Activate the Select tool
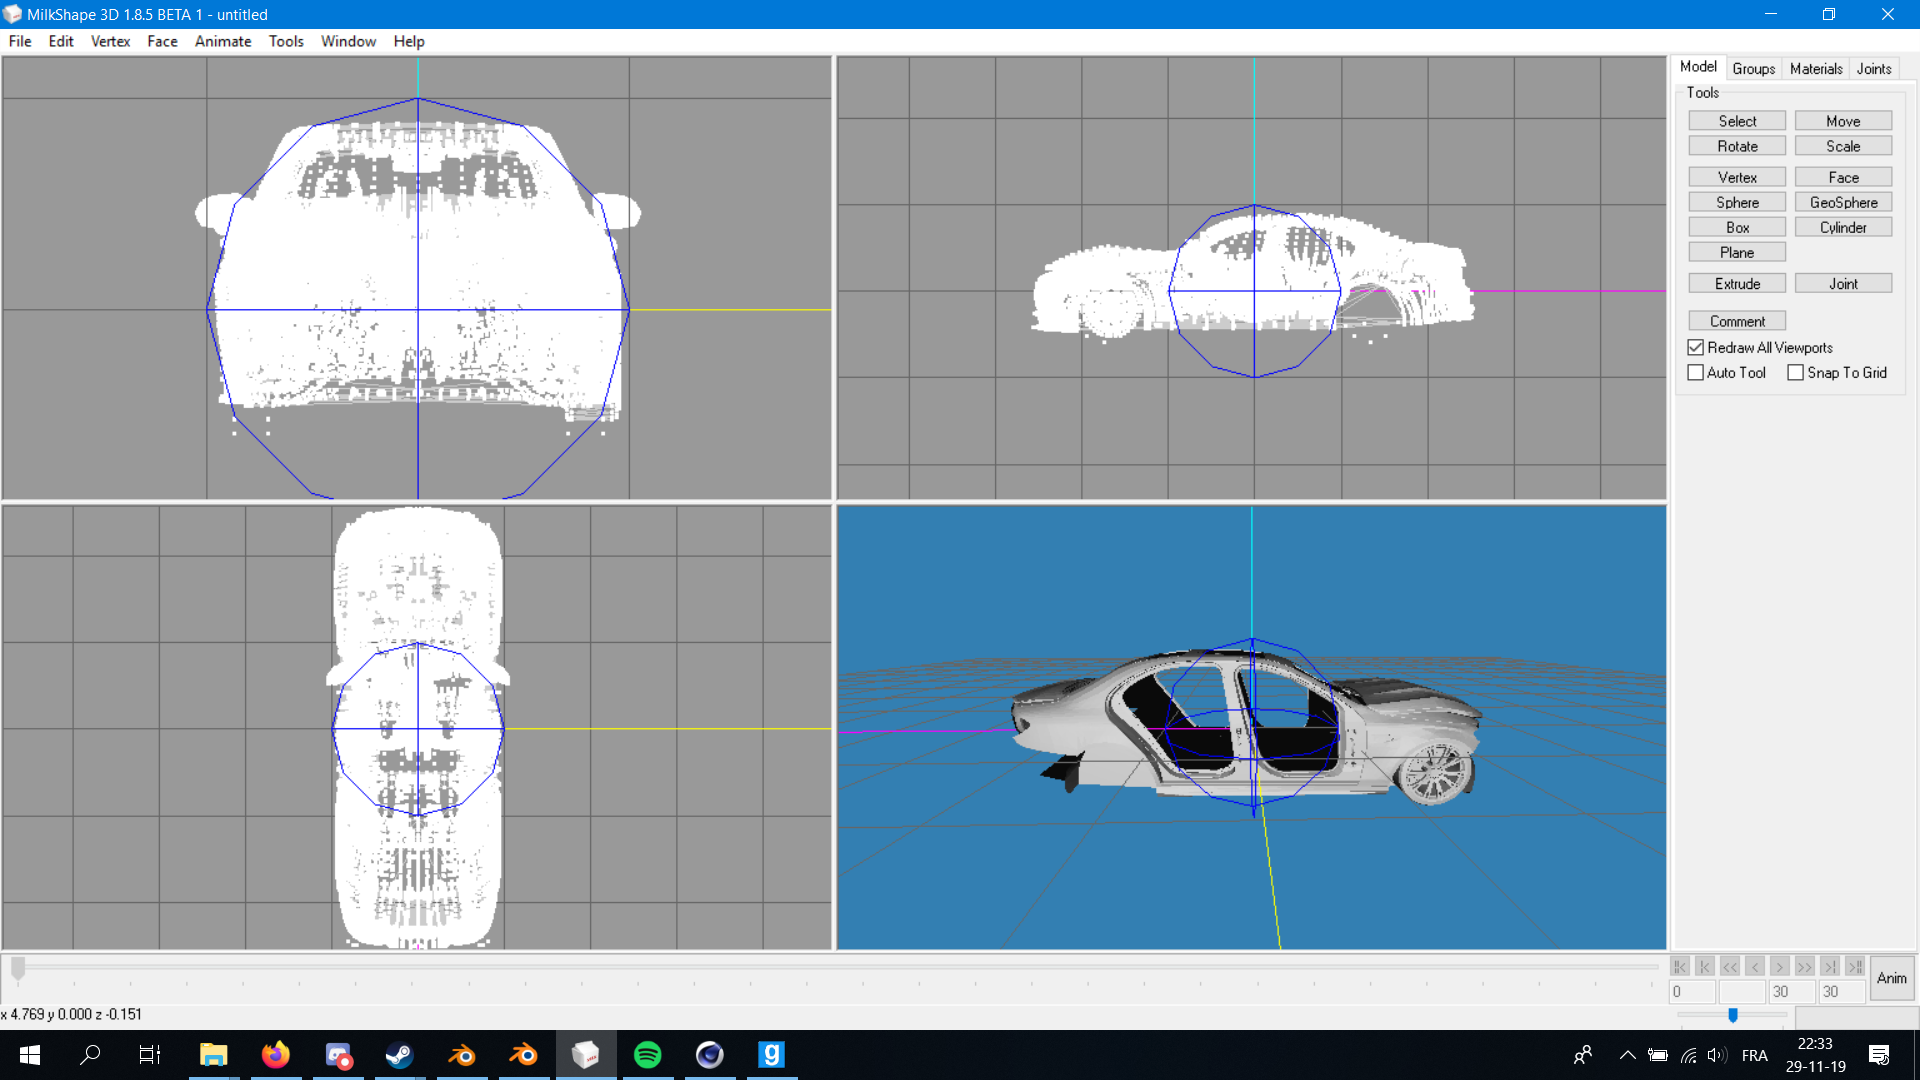Image resolution: width=1920 pixels, height=1080 pixels. 1737,121
